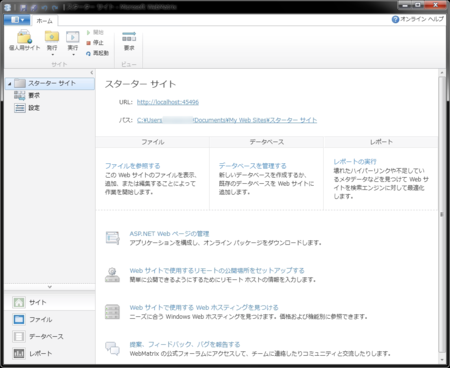
Task: Click the Web ホスティングを見つける link
Action: pyautogui.click(x=204, y=307)
